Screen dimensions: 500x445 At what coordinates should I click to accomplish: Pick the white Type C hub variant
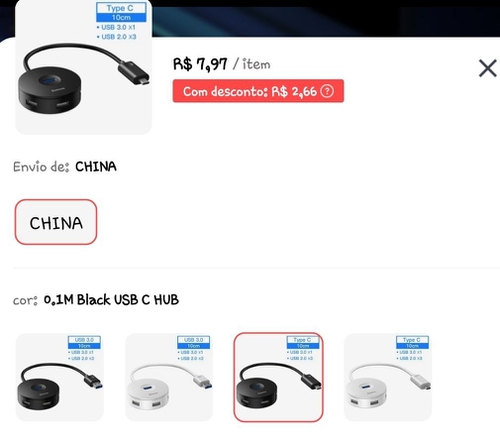tap(388, 377)
